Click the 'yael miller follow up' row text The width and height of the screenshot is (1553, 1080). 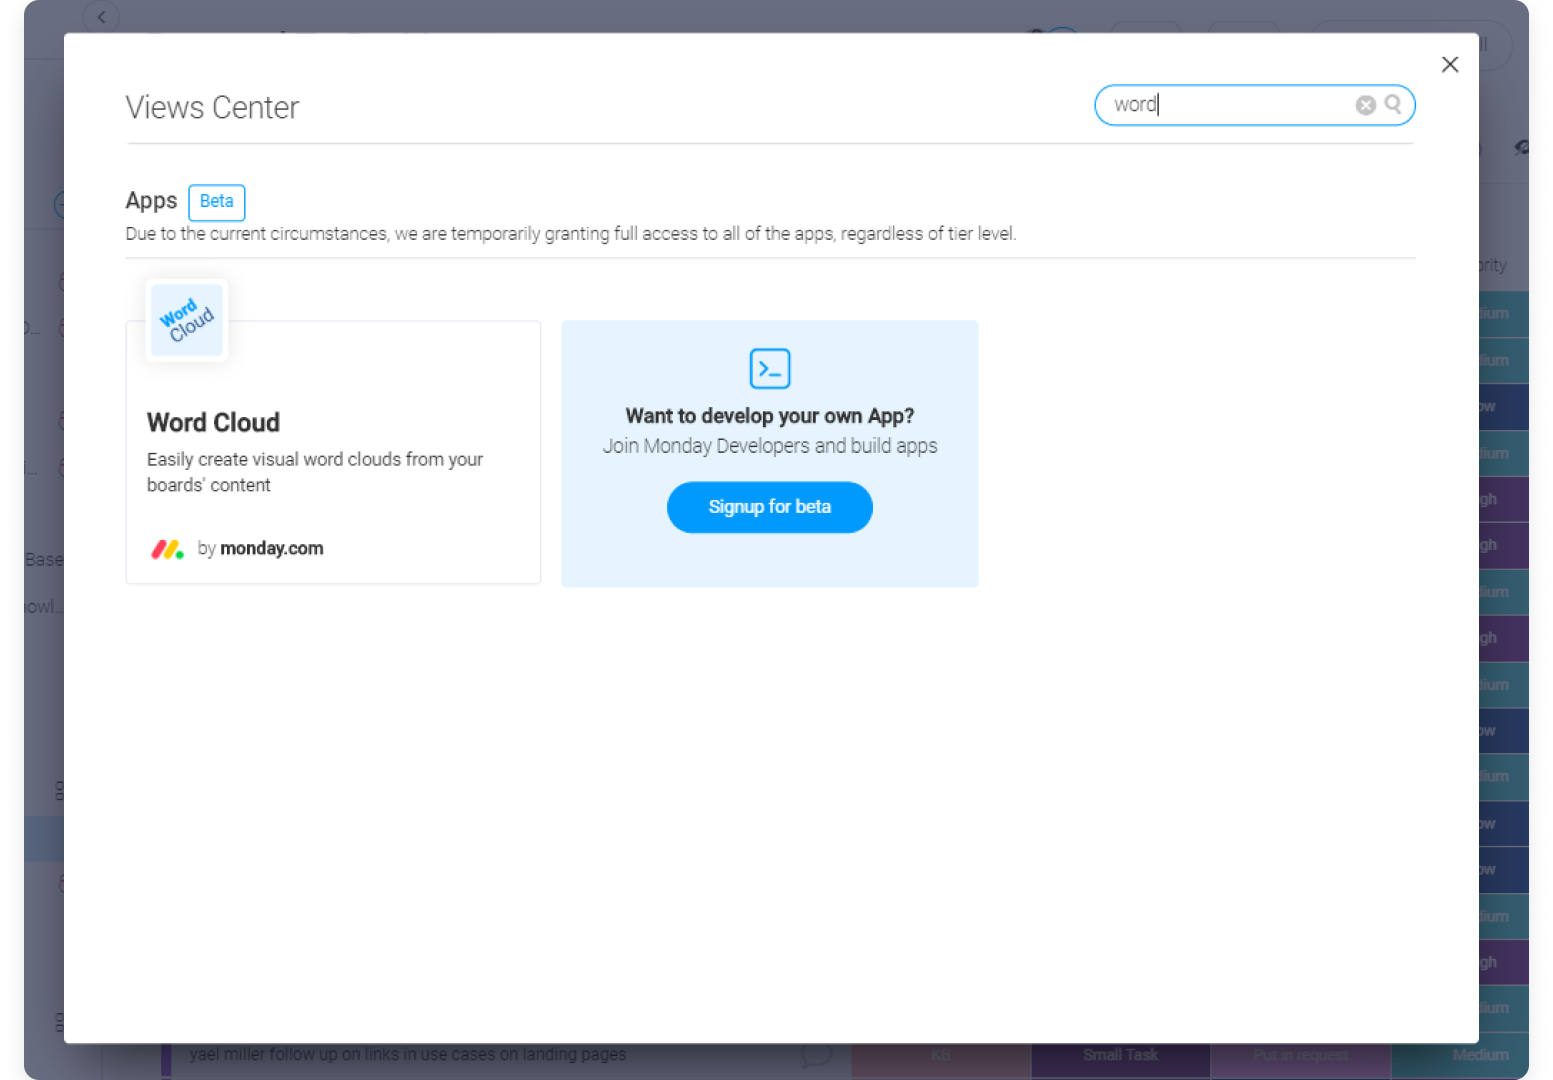point(407,1054)
